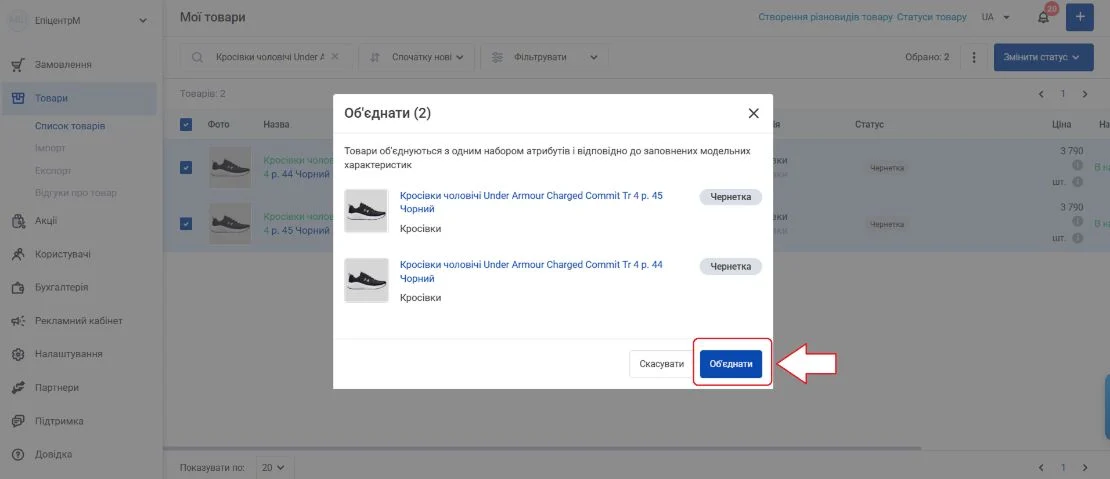Click Чернетка badge of р. 44 item in dialog
1110x479 pixels.
coord(731,267)
